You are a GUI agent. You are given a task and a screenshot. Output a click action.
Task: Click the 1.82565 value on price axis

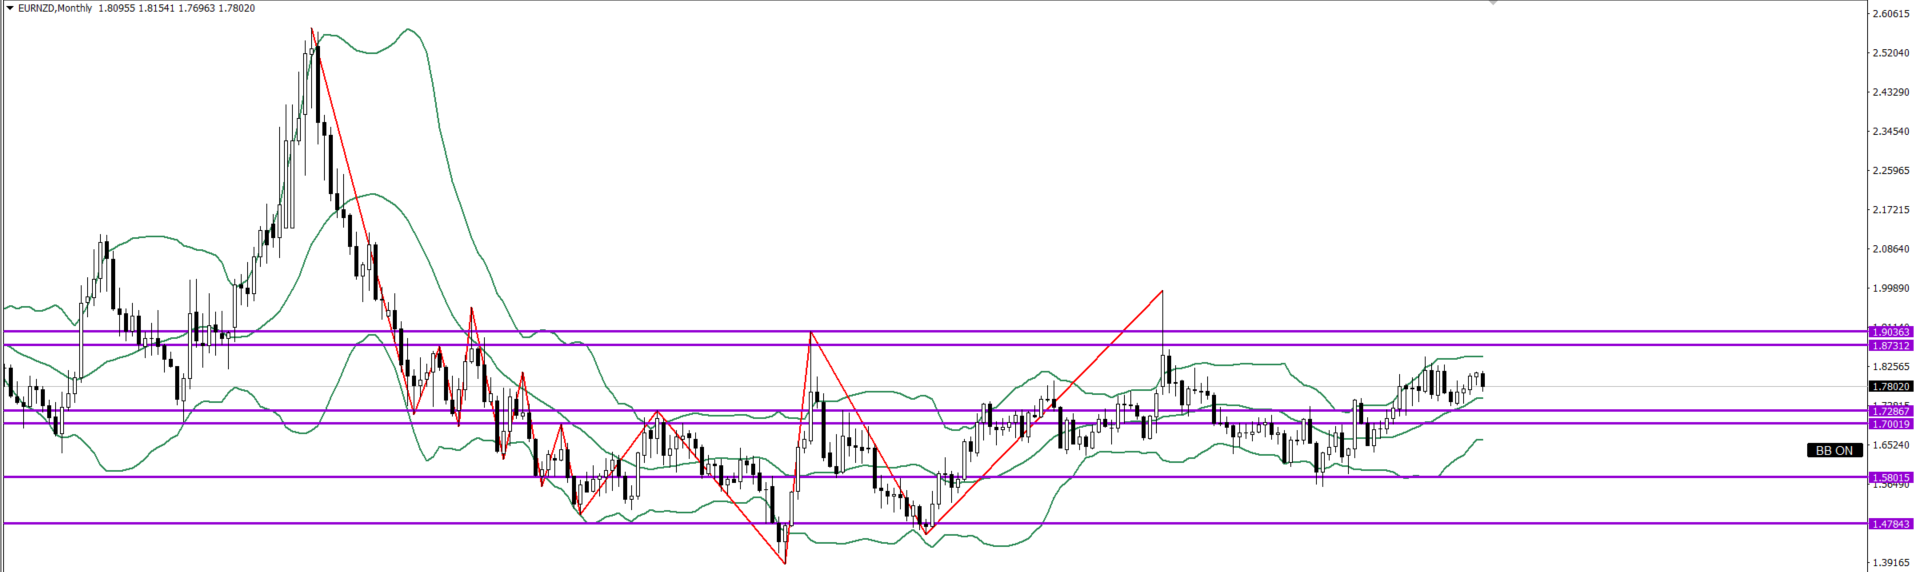pyautogui.click(x=1892, y=367)
